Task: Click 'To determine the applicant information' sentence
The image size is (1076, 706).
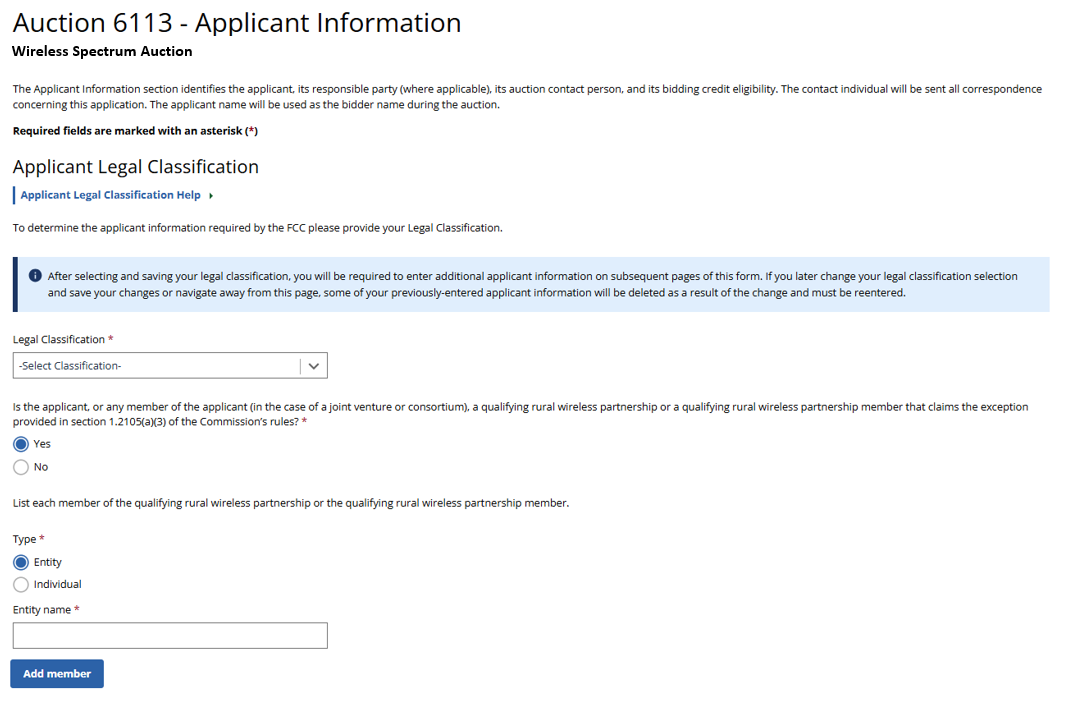Action: pos(257,228)
